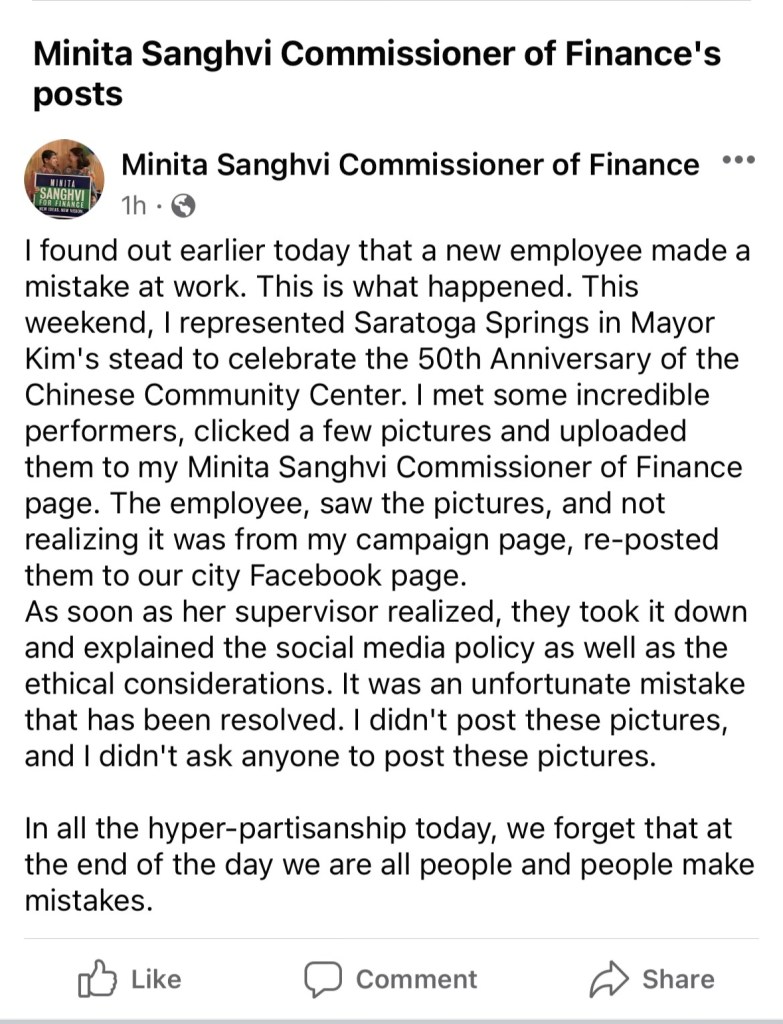This screenshot has height=1024, width=783.
Task: Open the three-dot post options menu
Action: click(738, 161)
